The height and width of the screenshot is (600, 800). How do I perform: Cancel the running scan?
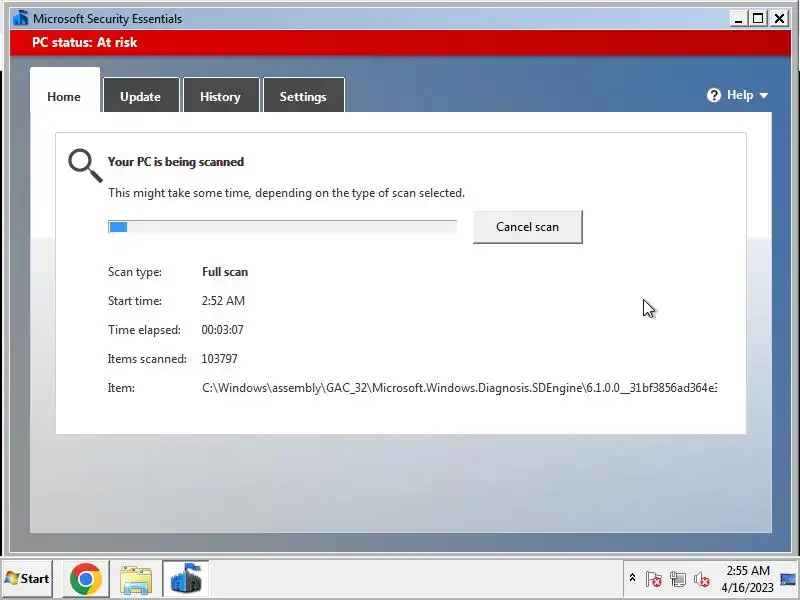click(528, 227)
